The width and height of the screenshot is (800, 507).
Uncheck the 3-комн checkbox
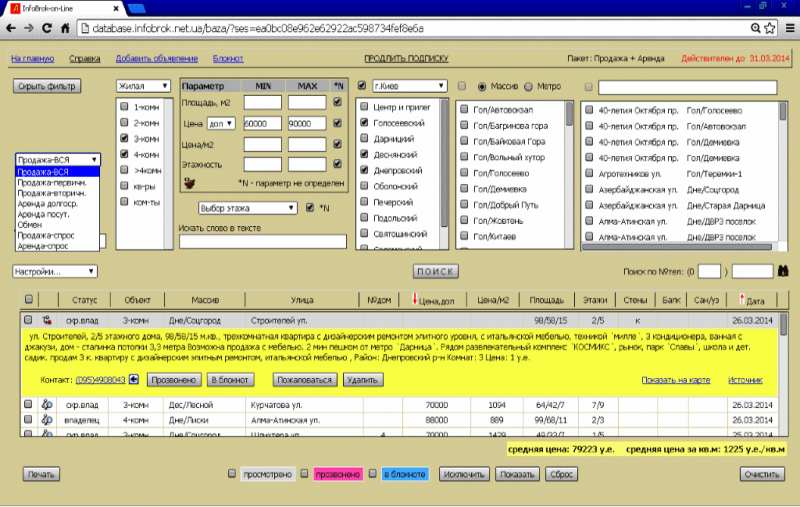[x=124, y=138]
